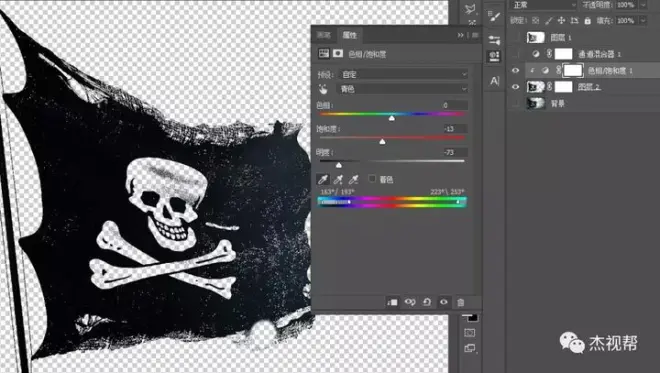Hide the 图层 2 layer
The width and height of the screenshot is (660, 373).
[x=515, y=87]
